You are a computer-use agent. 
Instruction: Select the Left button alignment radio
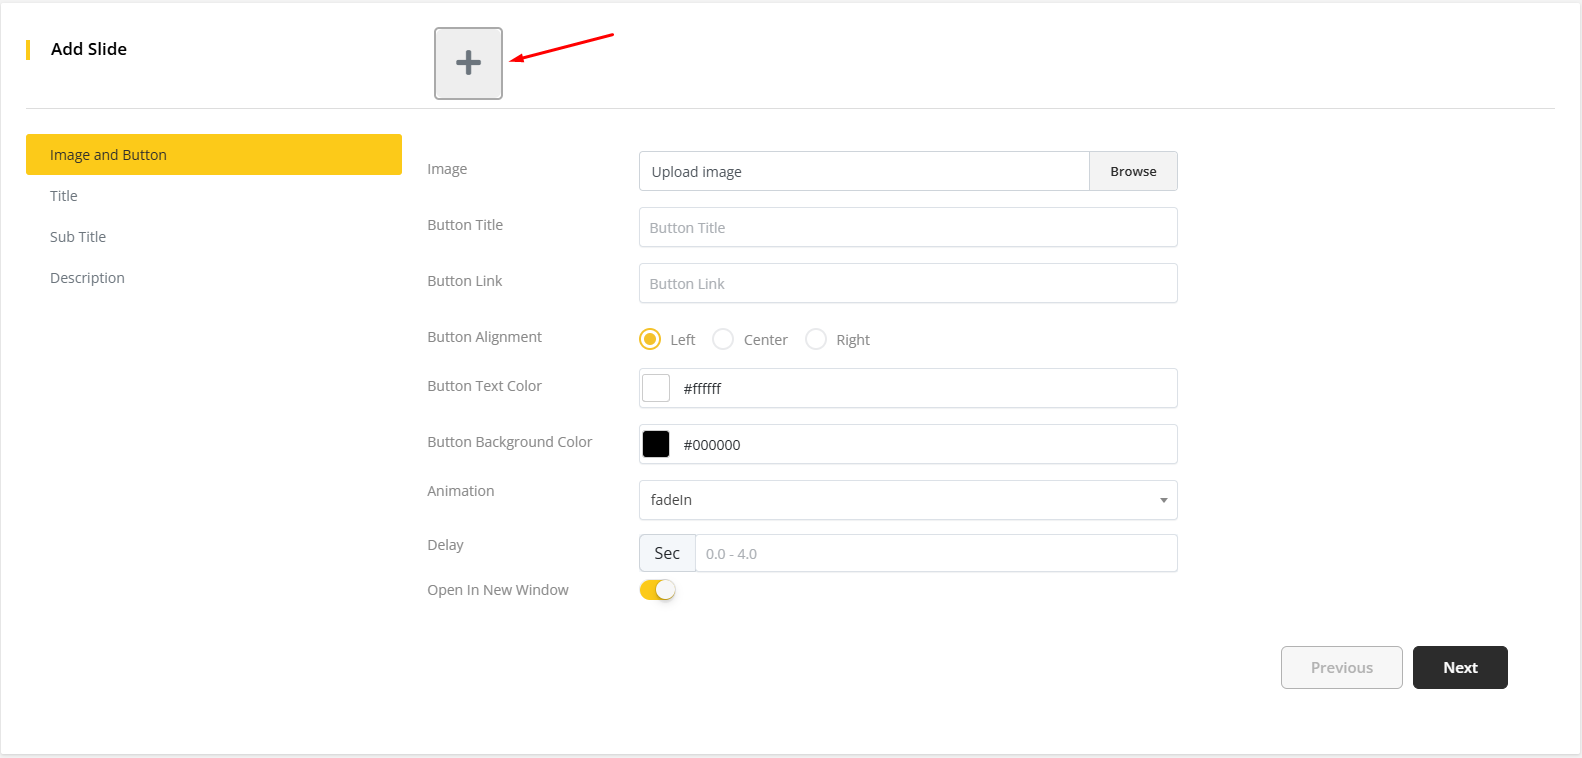pos(650,339)
